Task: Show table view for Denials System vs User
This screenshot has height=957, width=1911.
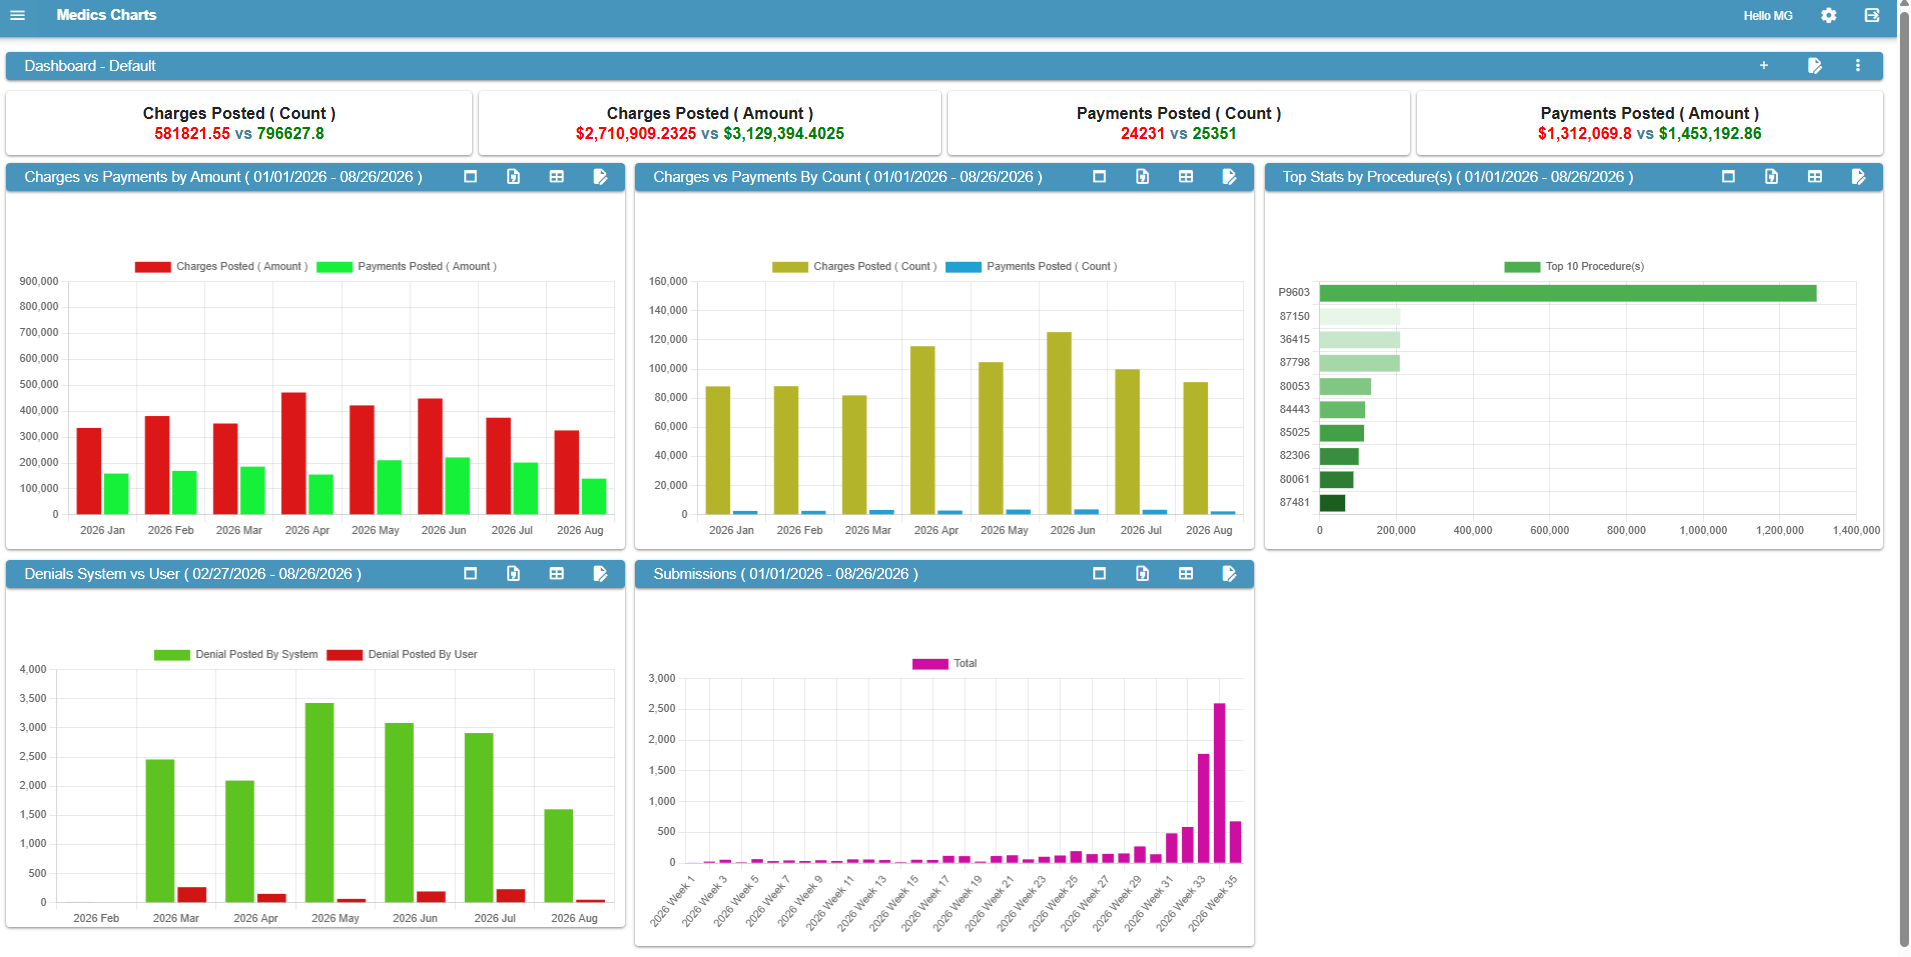Action: click(x=557, y=574)
